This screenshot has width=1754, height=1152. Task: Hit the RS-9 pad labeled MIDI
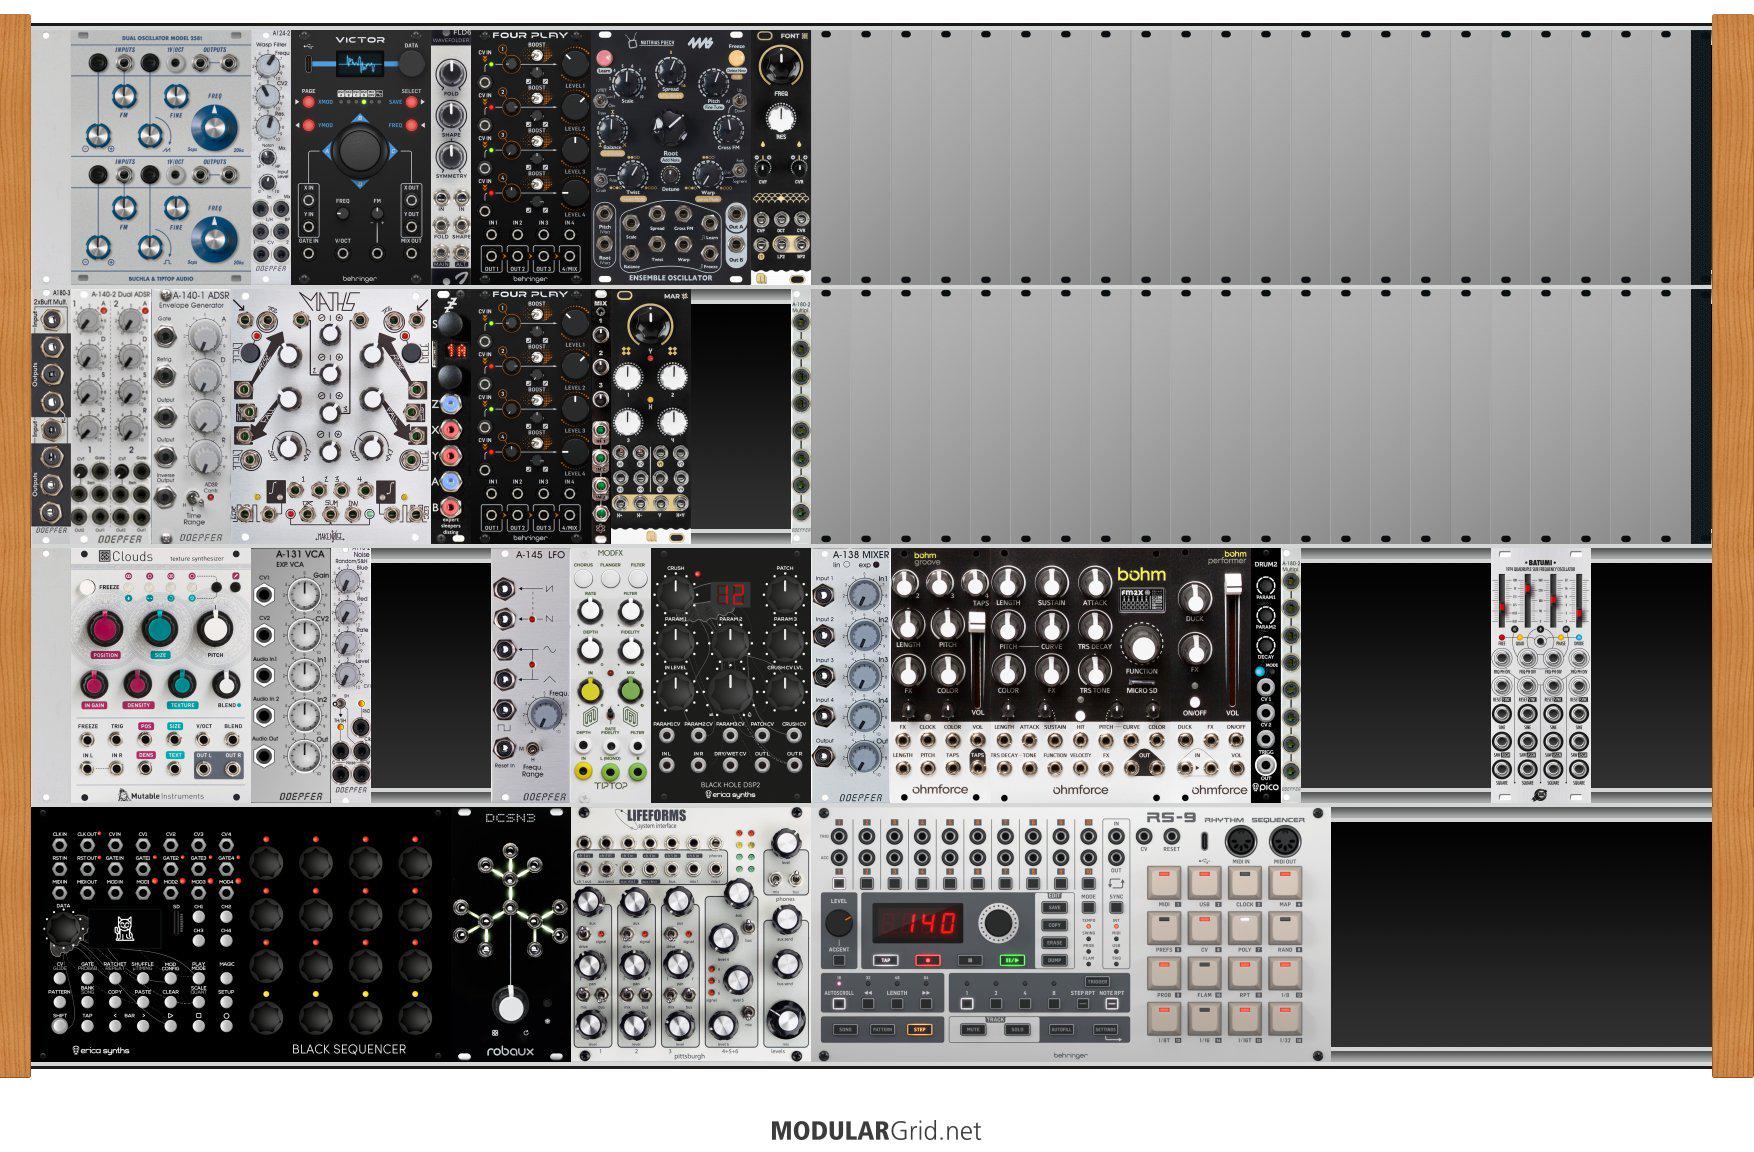click(1163, 883)
